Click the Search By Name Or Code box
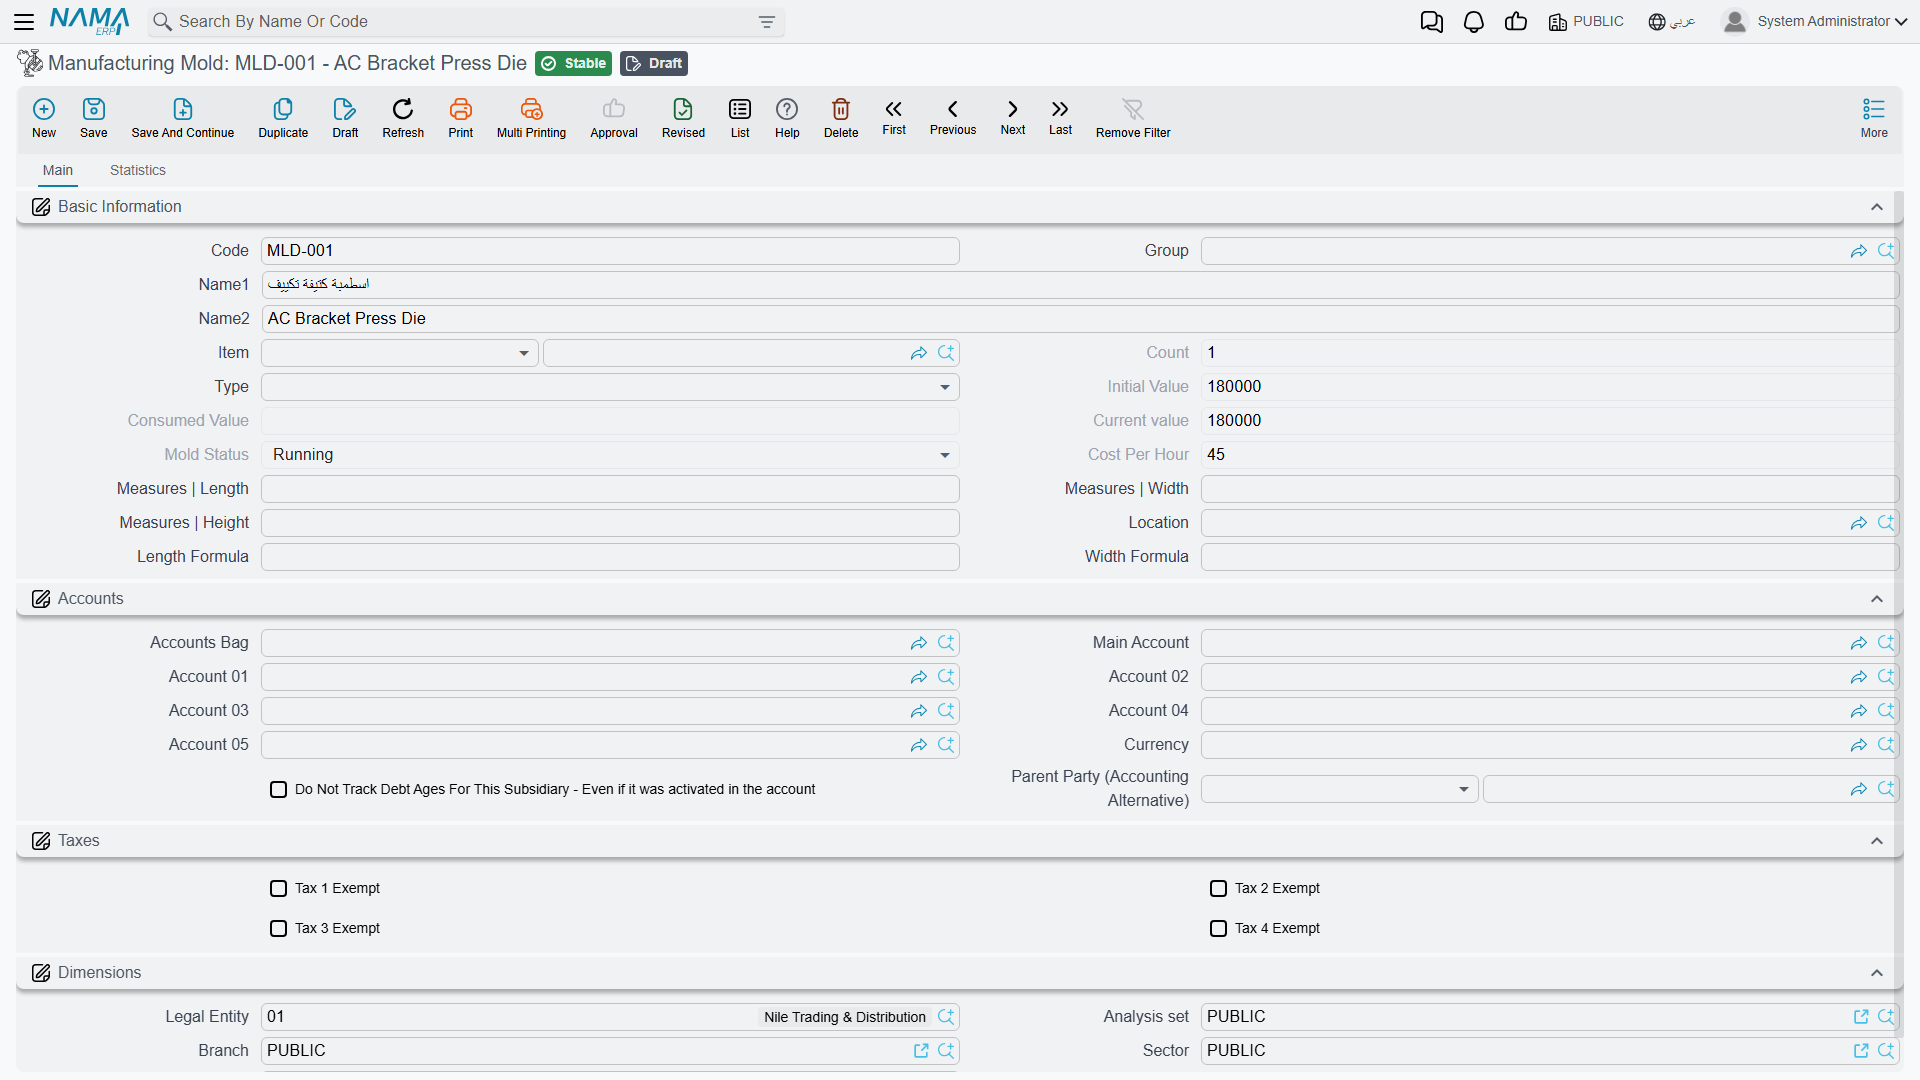The width and height of the screenshot is (1920, 1080). pos(465,22)
